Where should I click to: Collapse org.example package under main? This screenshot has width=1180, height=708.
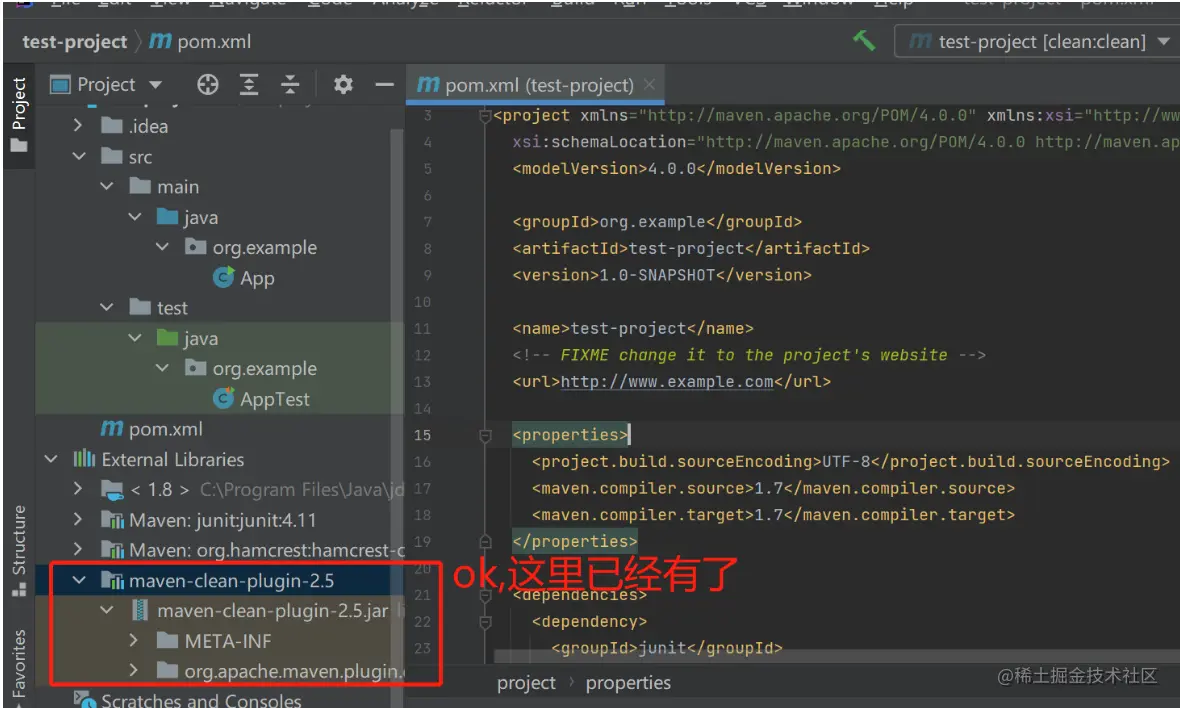pos(162,247)
